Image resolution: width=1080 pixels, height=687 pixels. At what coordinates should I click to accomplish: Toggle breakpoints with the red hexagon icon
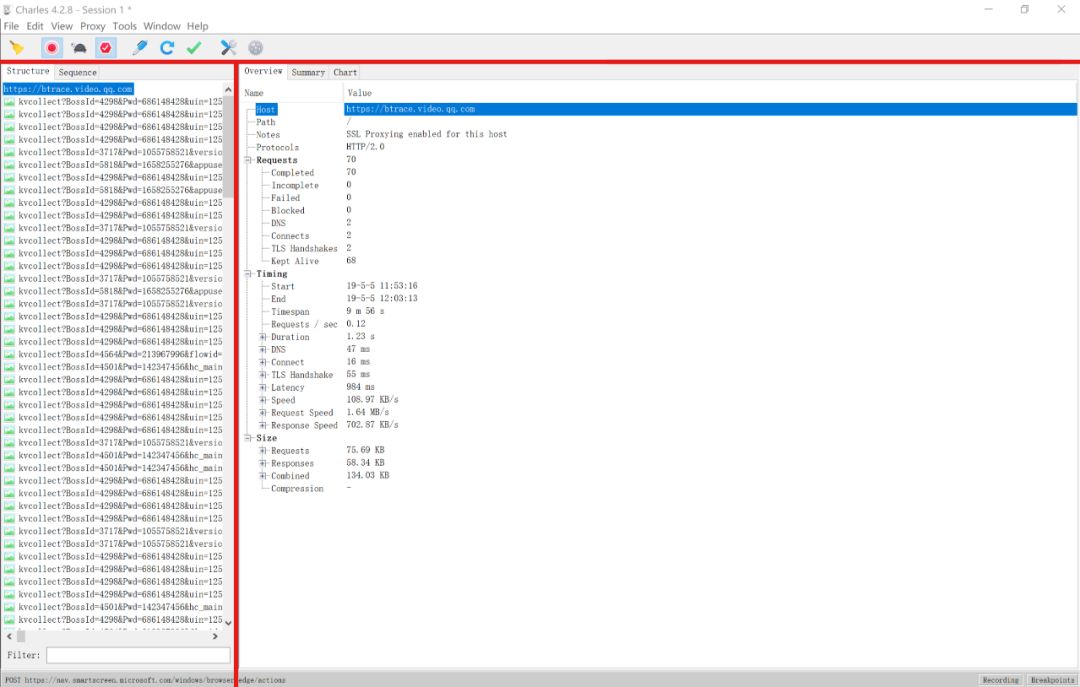[105, 48]
